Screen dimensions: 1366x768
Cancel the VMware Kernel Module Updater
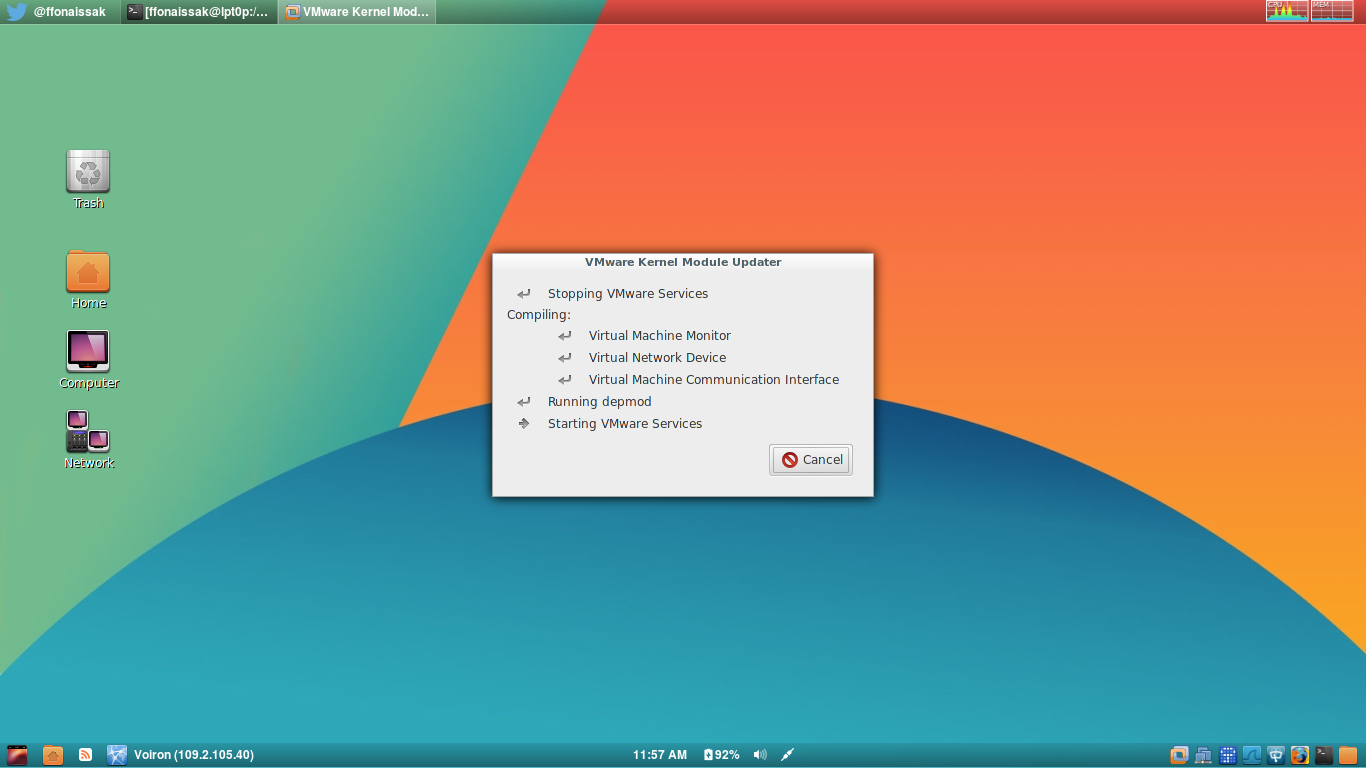click(x=811, y=460)
